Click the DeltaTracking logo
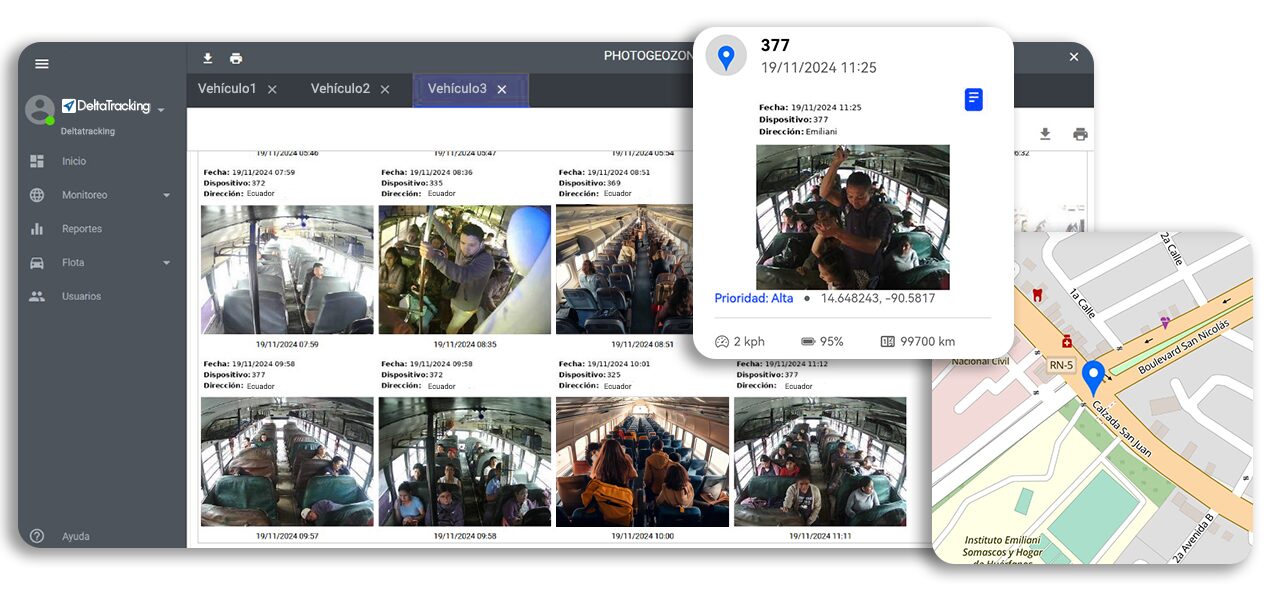The width and height of the screenshot is (1280, 590). click(105, 106)
